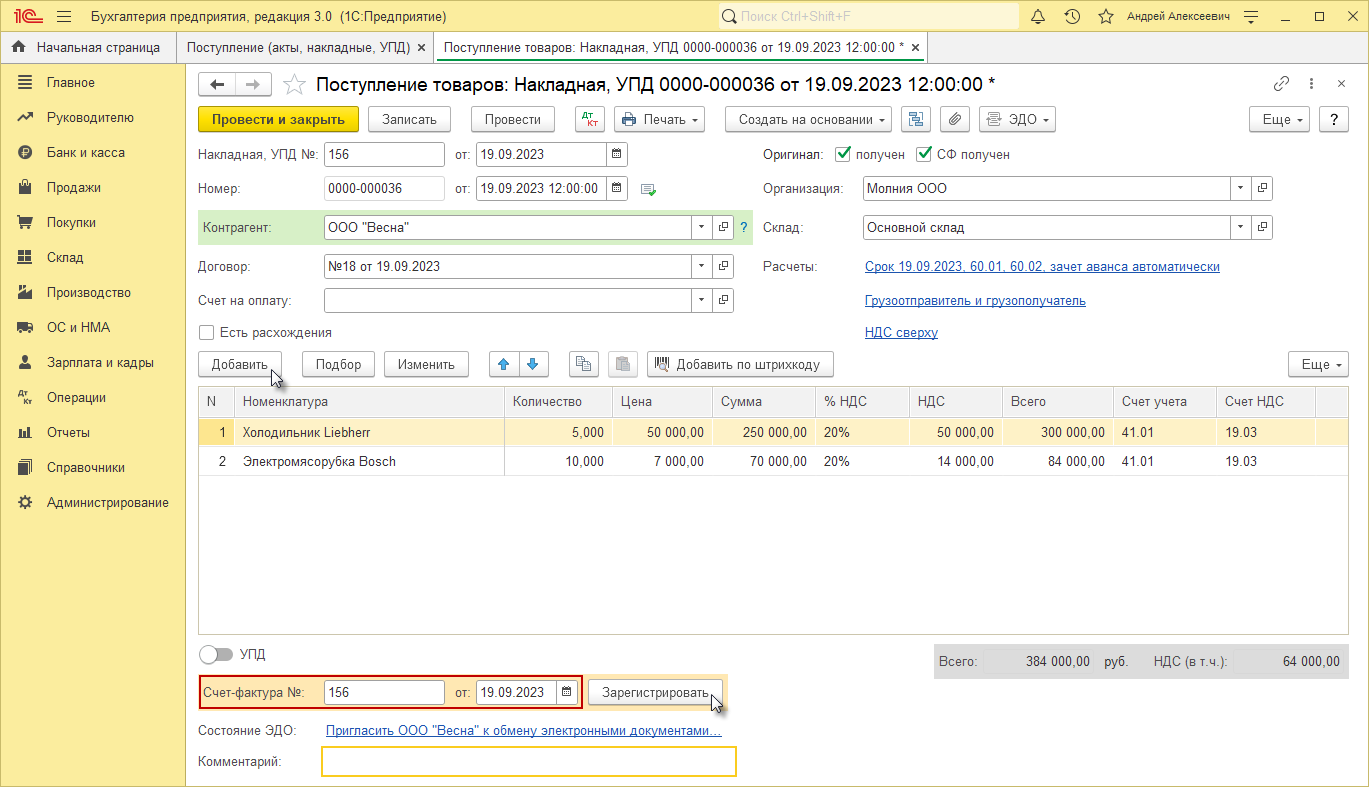Open the history clock icon
Image resolution: width=1369 pixels, height=787 pixels.
1072,17
